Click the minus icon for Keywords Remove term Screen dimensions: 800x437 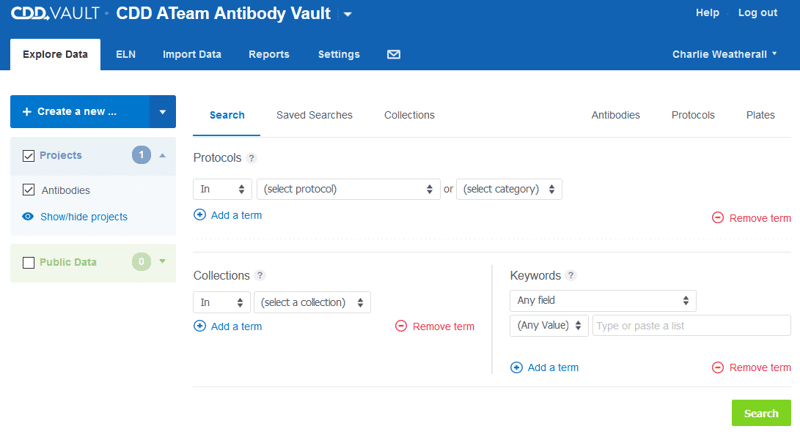tap(717, 367)
